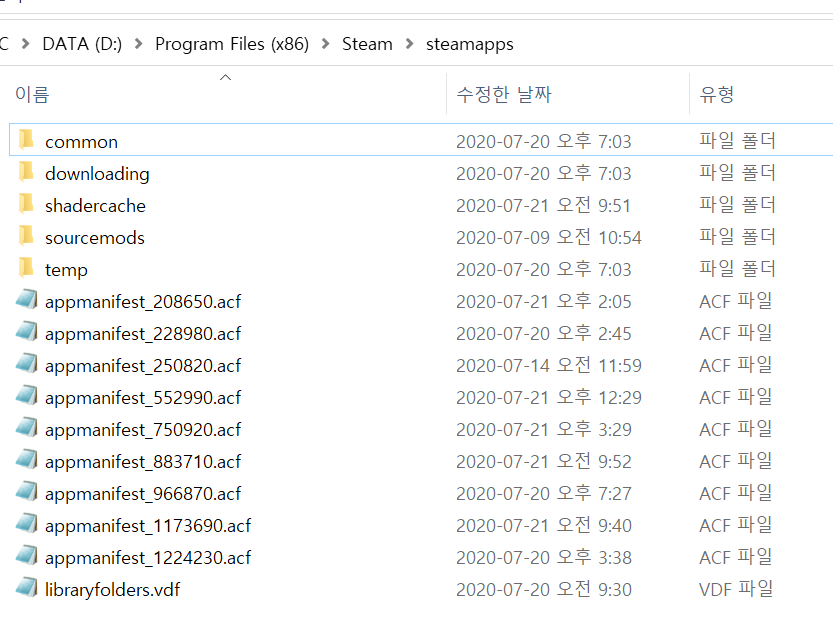
Task: Click the icon of appmanifest_1224230.acf
Action: pos(27,556)
